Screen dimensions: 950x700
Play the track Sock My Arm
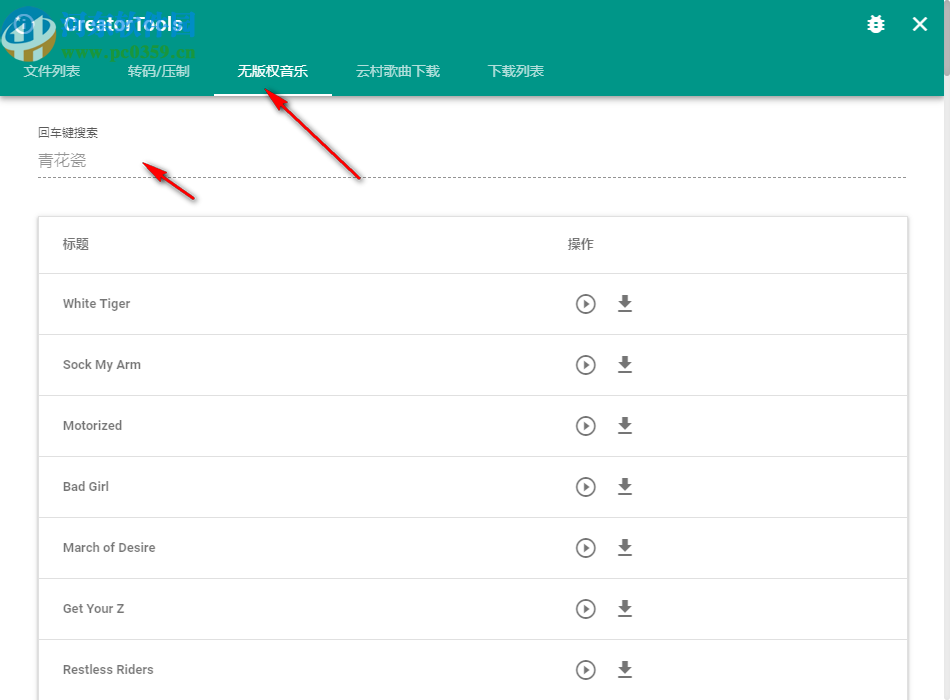[586, 365]
